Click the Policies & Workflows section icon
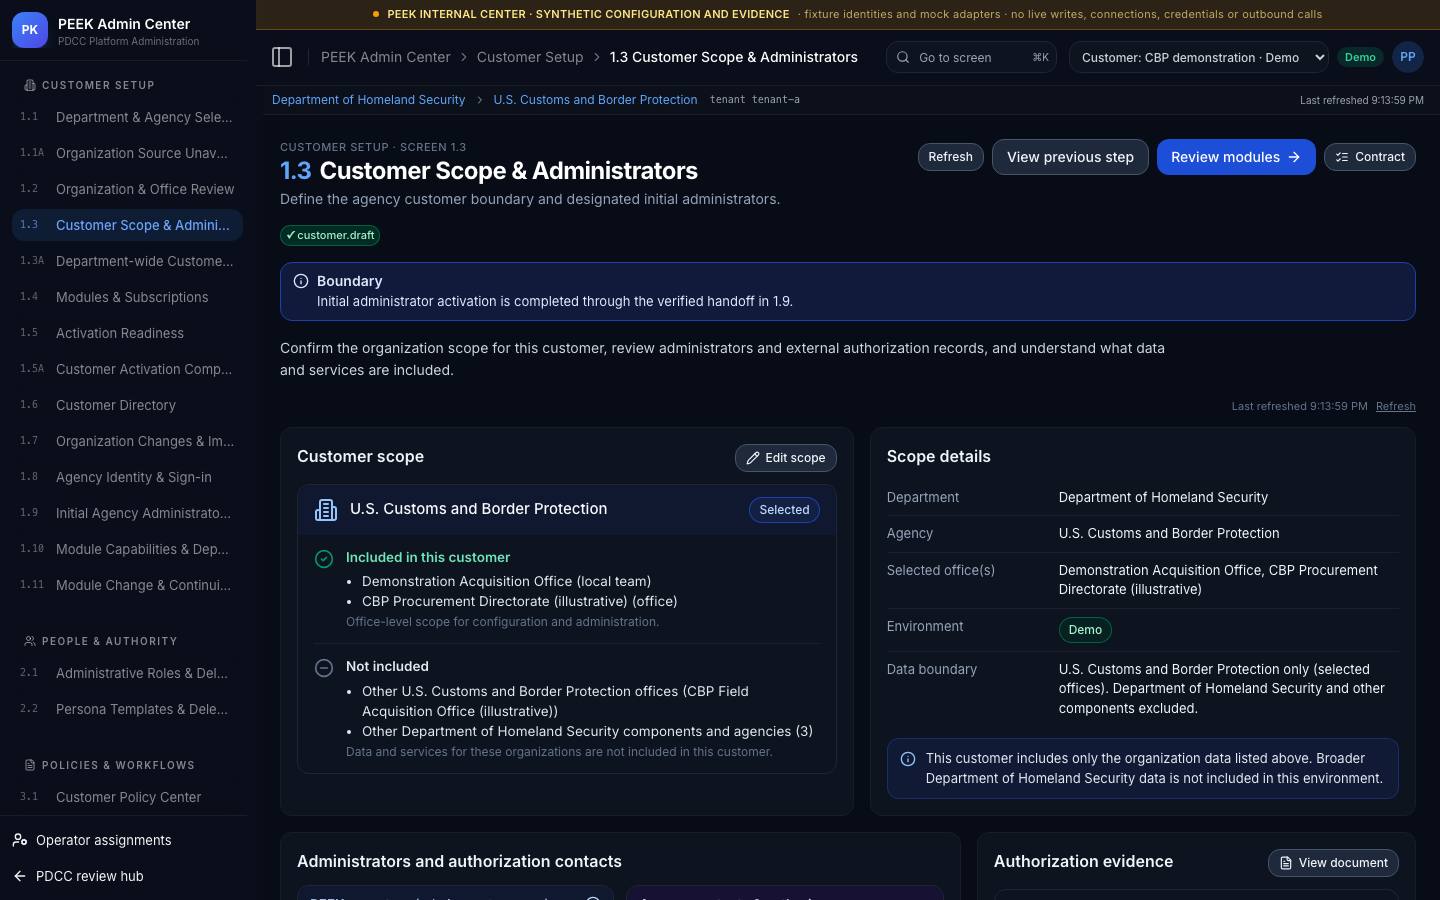1440x900 pixels. point(30,765)
